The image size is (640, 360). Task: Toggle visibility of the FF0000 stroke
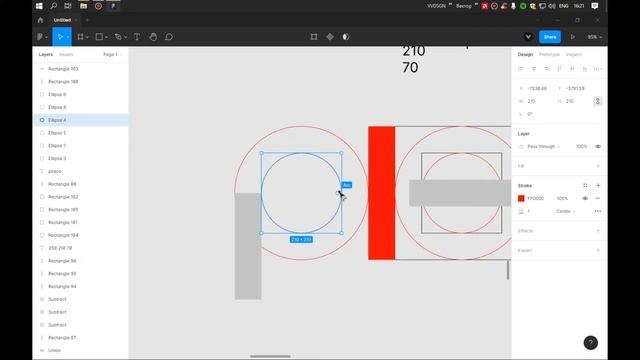(x=585, y=198)
